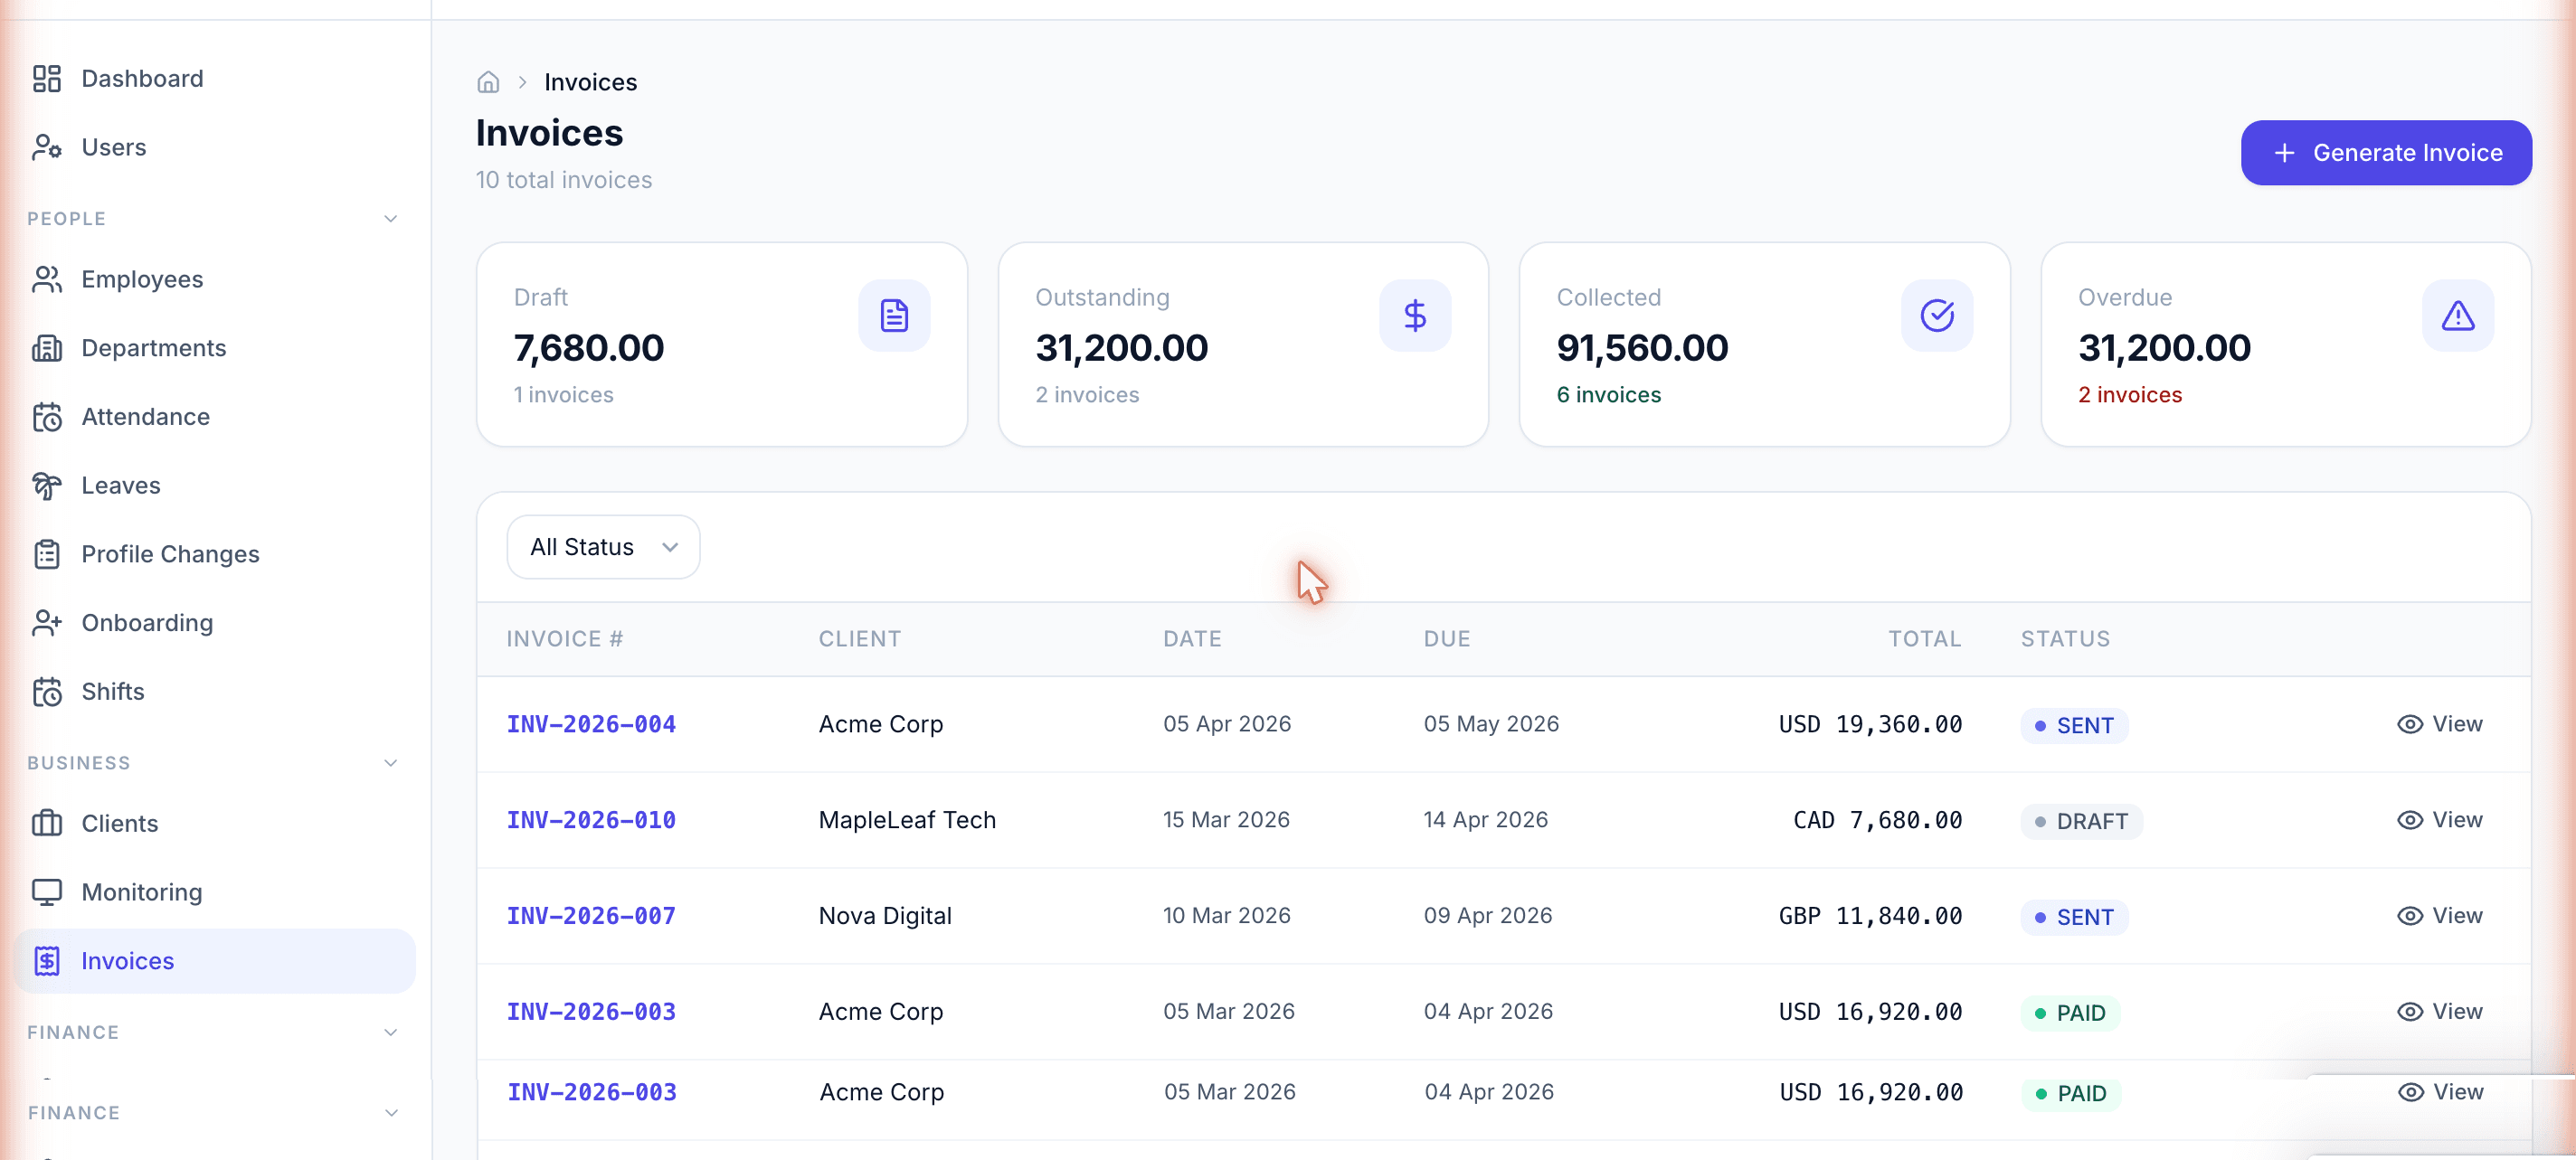Click the eye icon for INV-2026-010
The height and width of the screenshot is (1160, 2576).
[2410, 820]
